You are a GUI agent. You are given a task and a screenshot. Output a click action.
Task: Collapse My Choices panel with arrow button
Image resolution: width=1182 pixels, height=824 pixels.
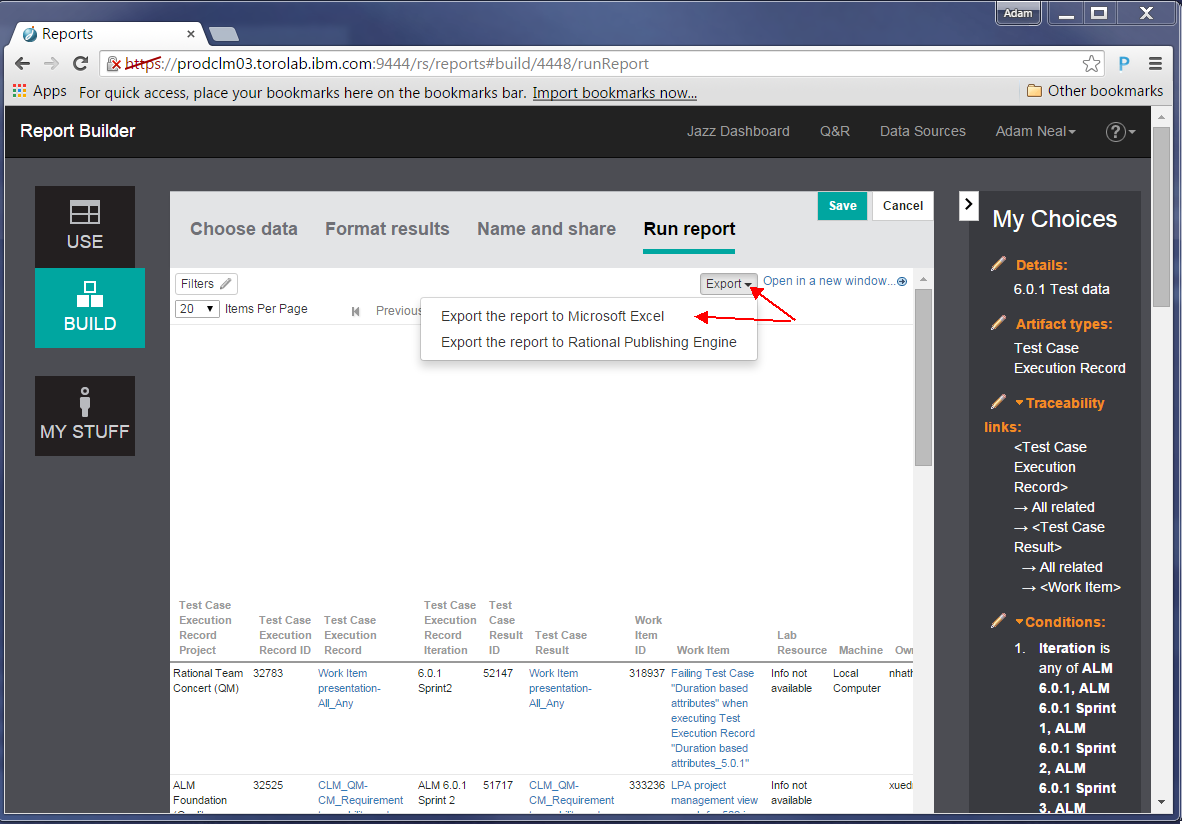point(969,204)
